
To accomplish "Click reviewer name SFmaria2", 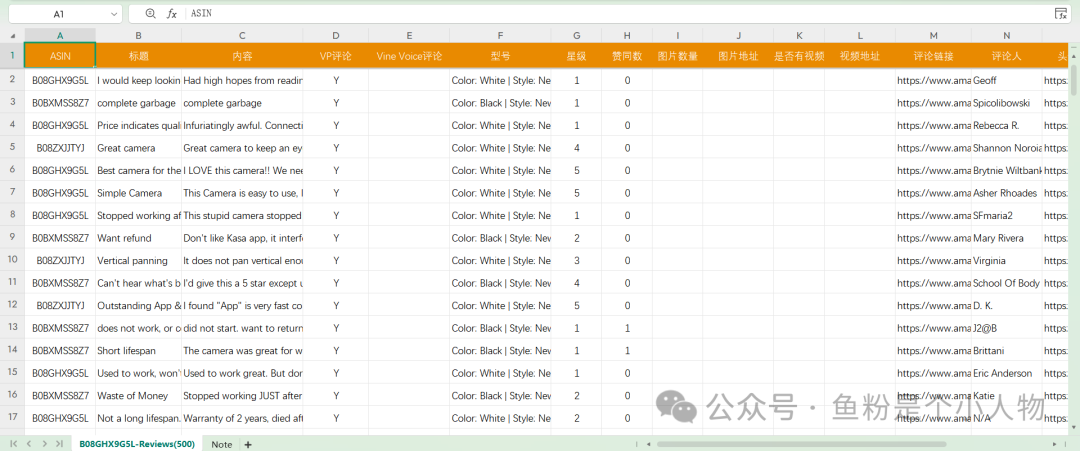I will coord(993,216).
